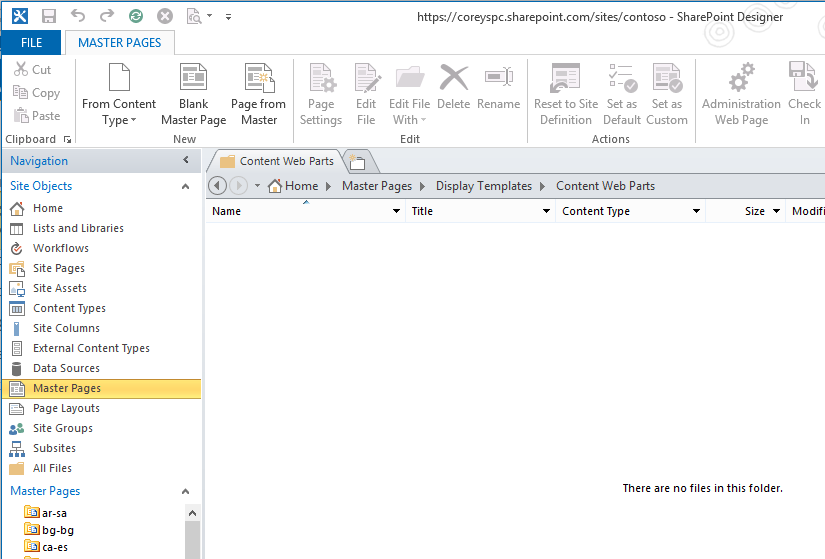This screenshot has width=825, height=559.
Task: Click Master Pages in the breadcrumb
Action: click(377, 186)
